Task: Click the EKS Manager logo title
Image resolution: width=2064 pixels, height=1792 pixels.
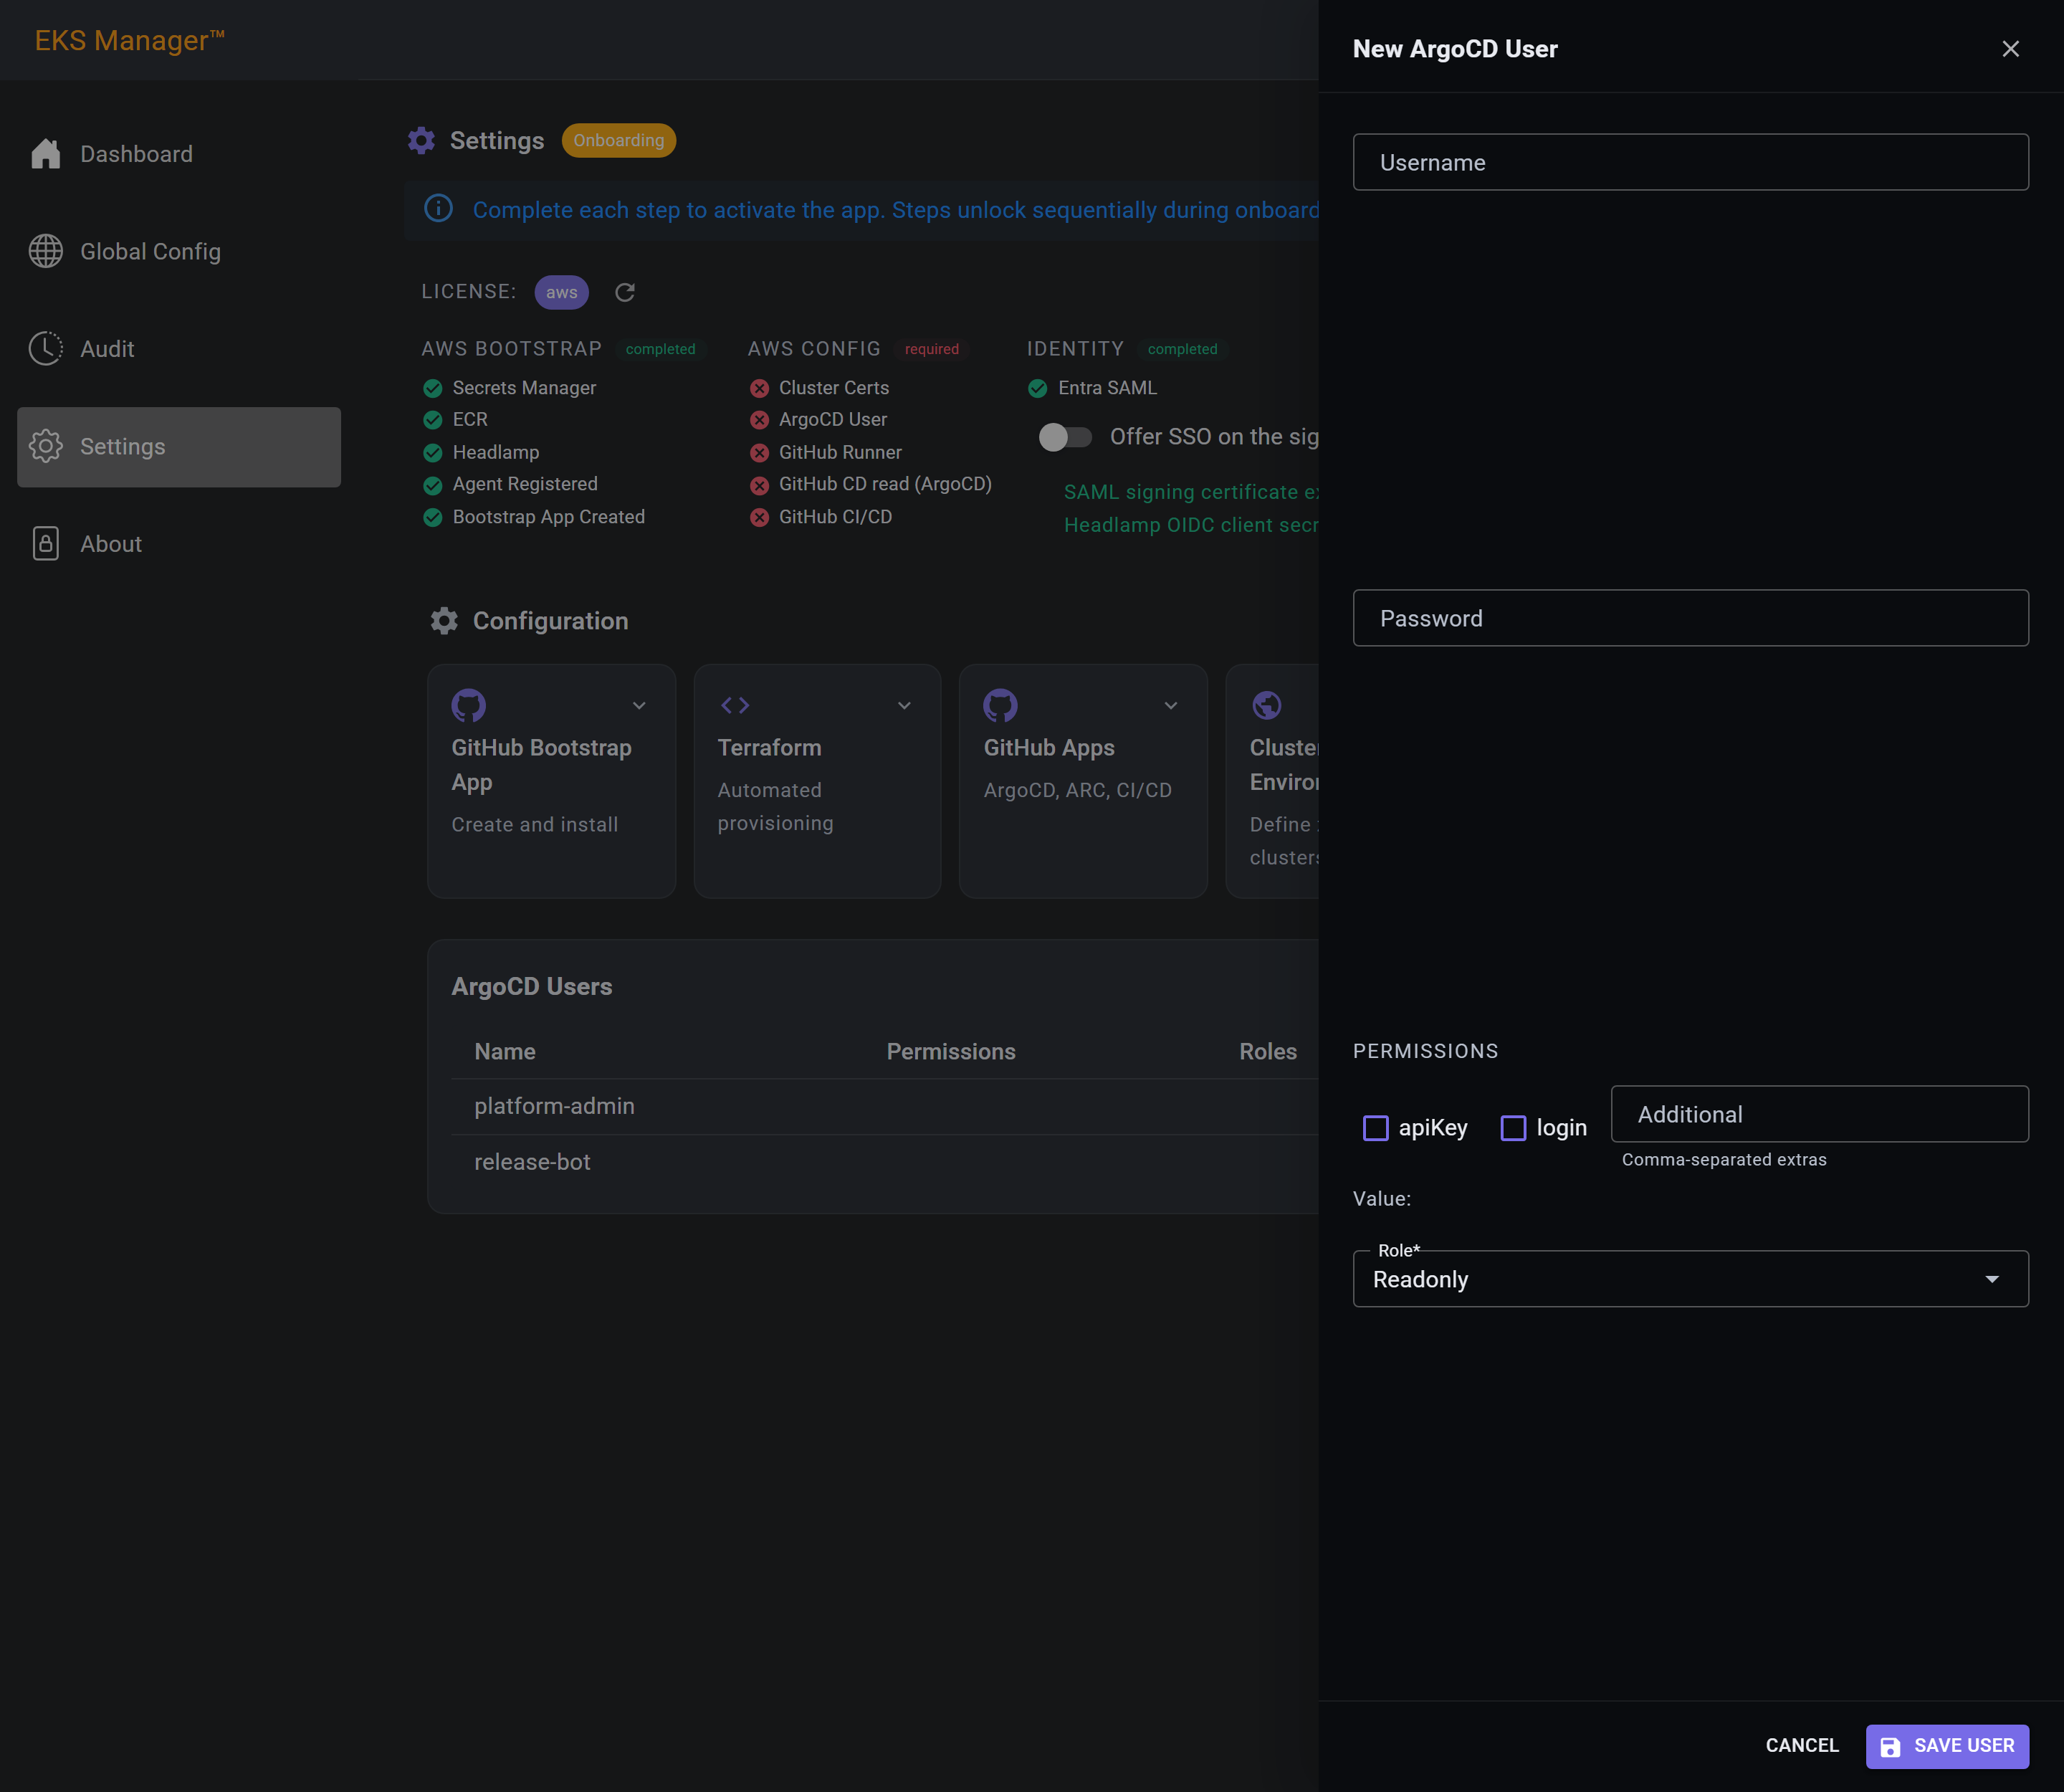Action: (x=130, y=40)
